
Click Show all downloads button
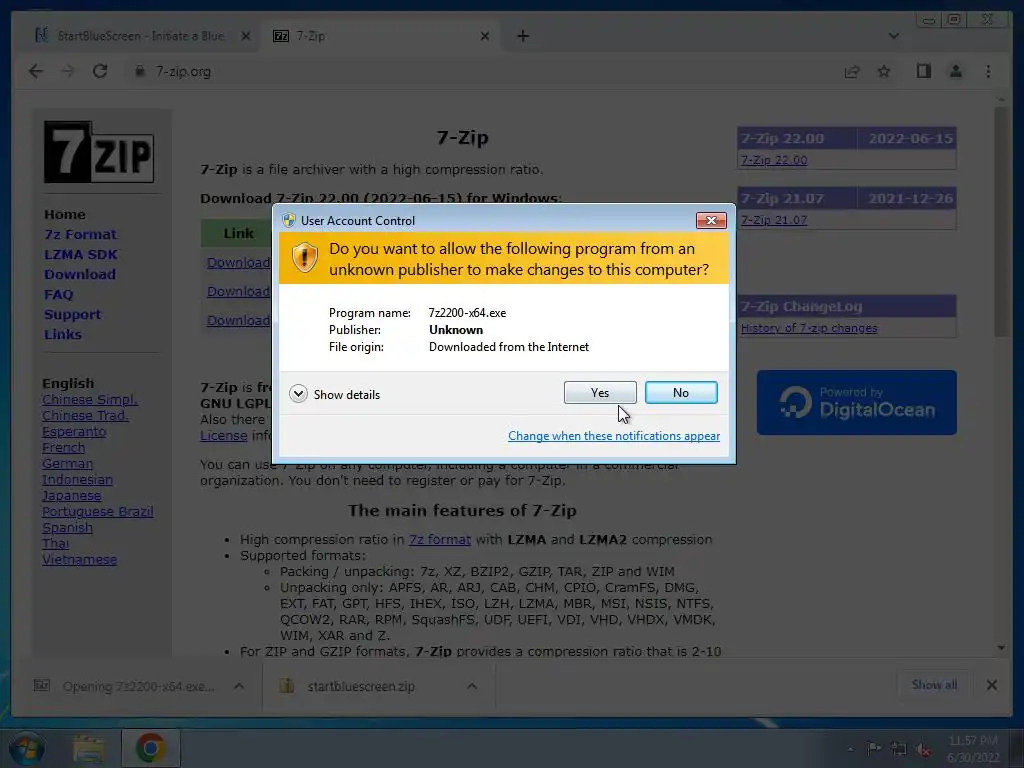(935, 684)
